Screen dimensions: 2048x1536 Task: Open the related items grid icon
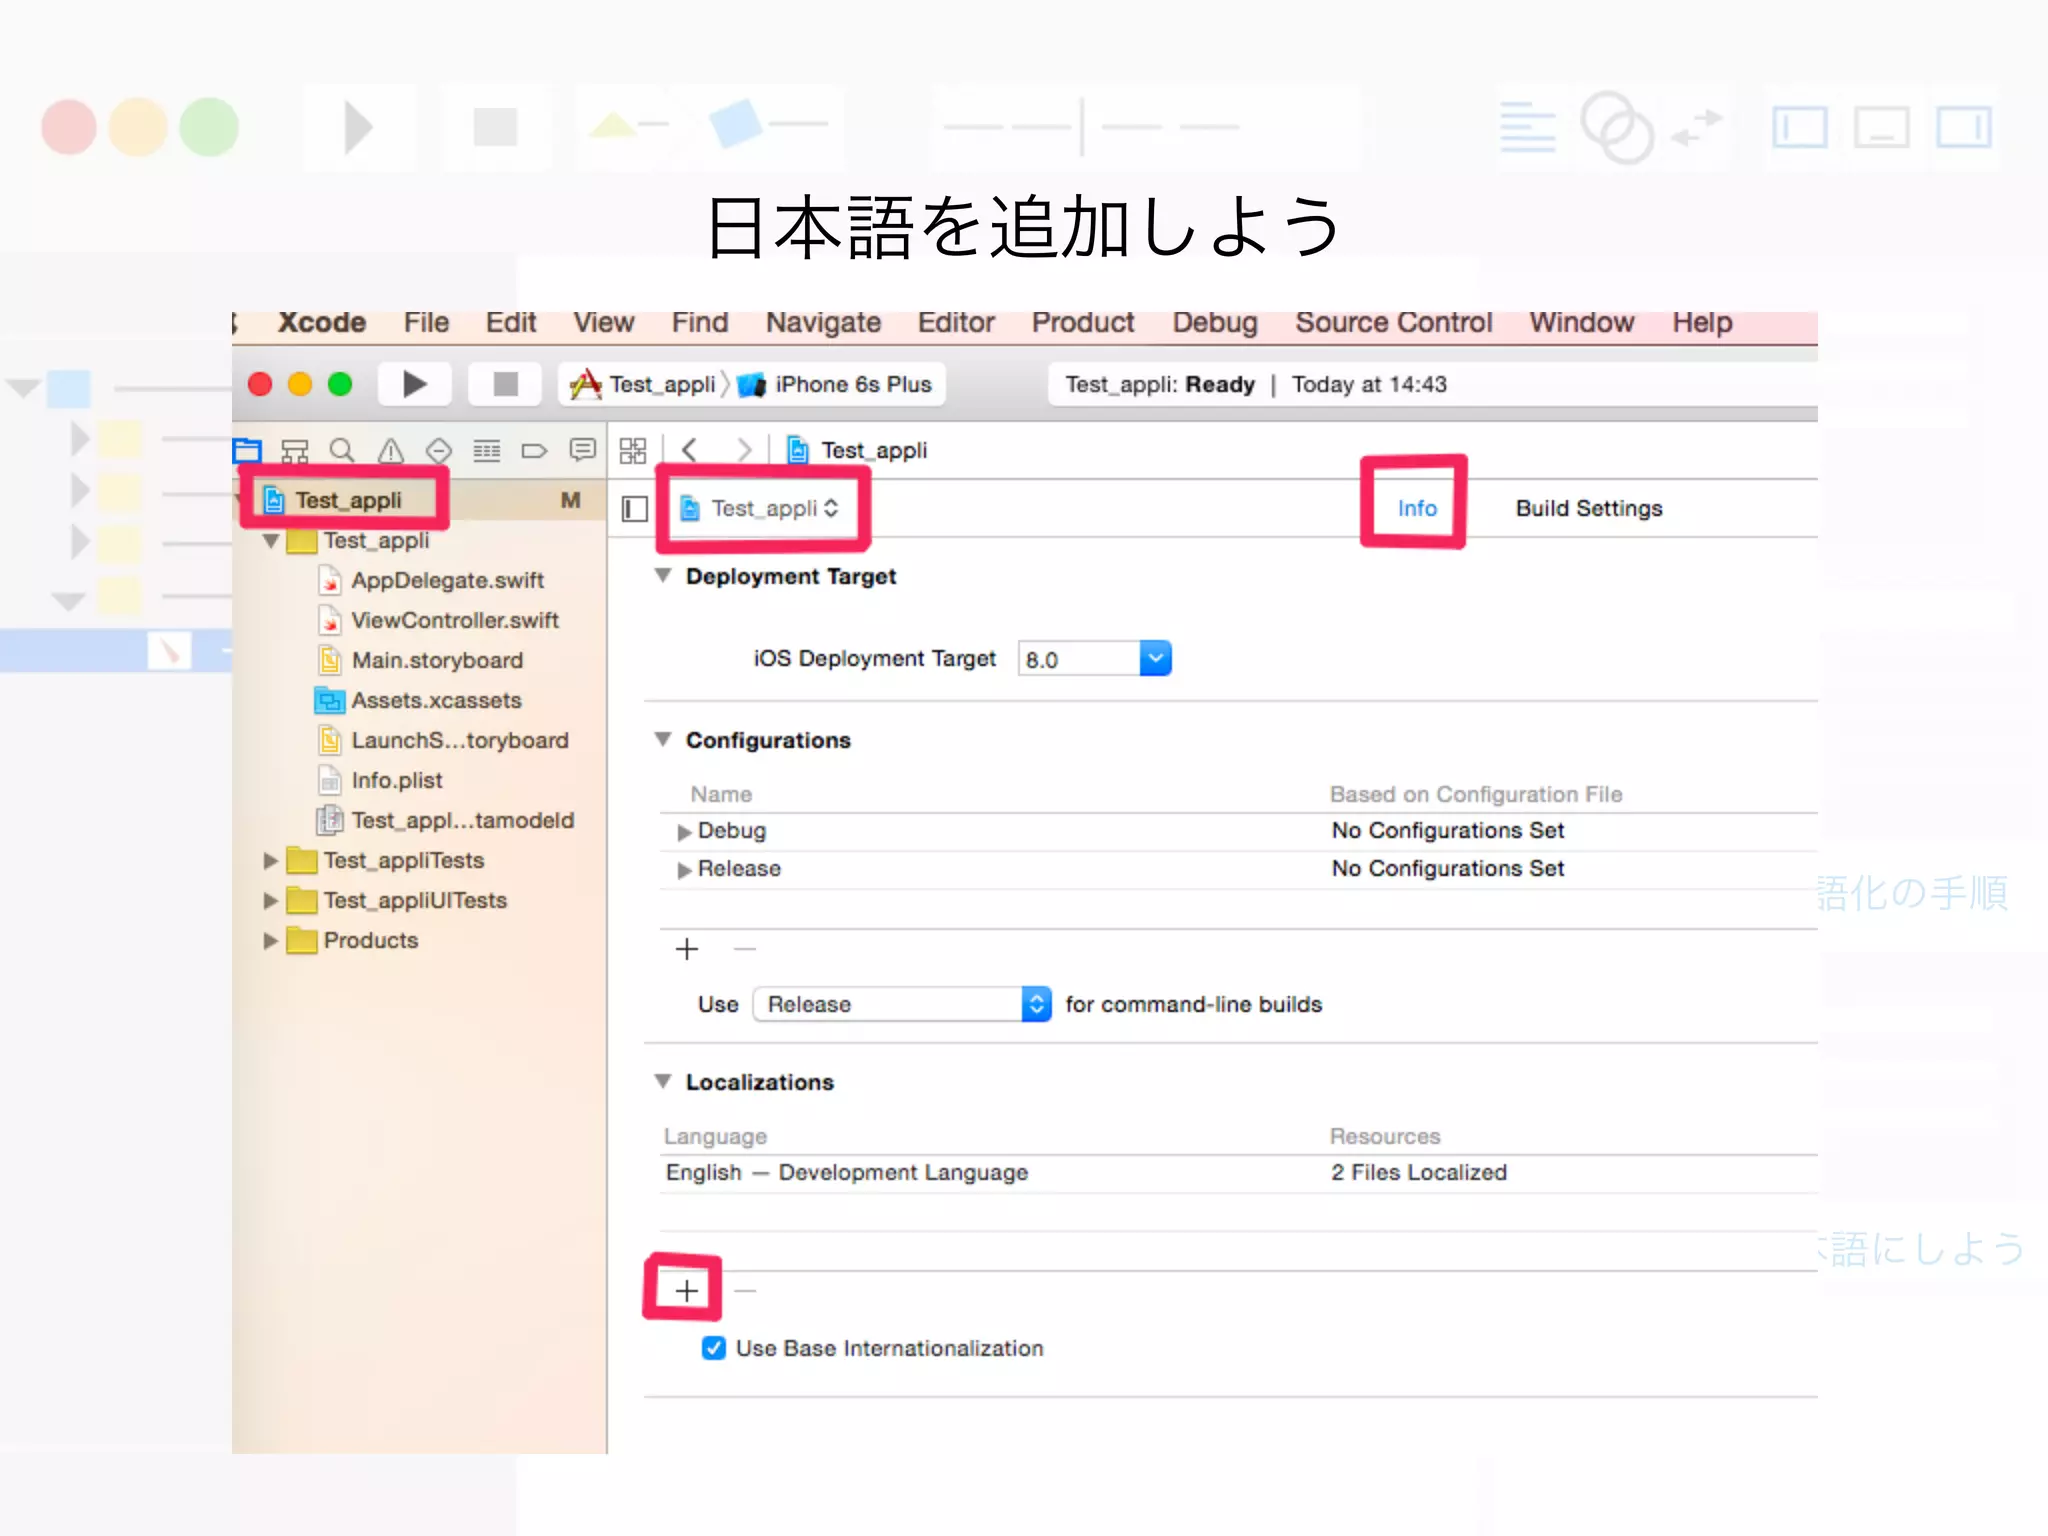click(x=632, y=451)
